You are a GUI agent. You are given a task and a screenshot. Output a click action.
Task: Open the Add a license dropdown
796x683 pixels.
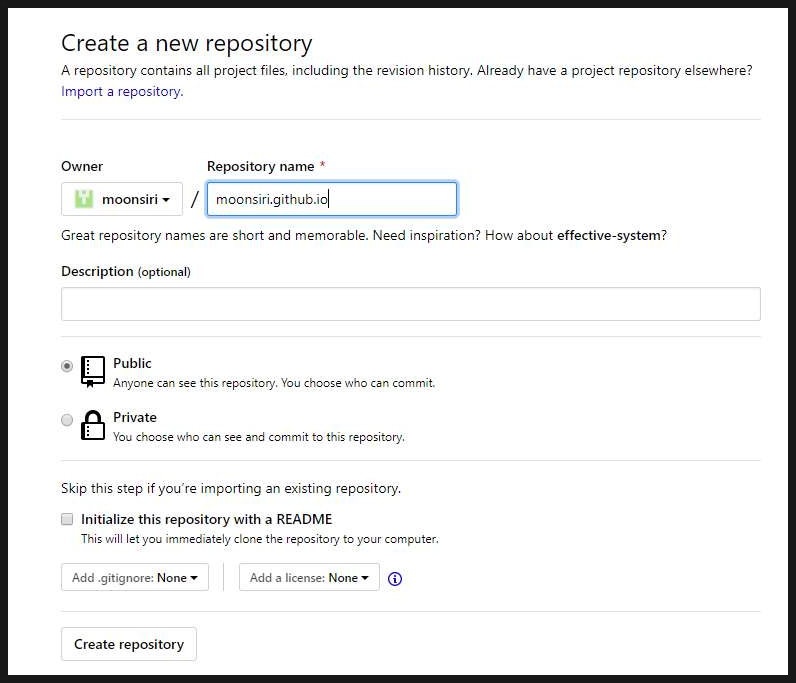309,577
